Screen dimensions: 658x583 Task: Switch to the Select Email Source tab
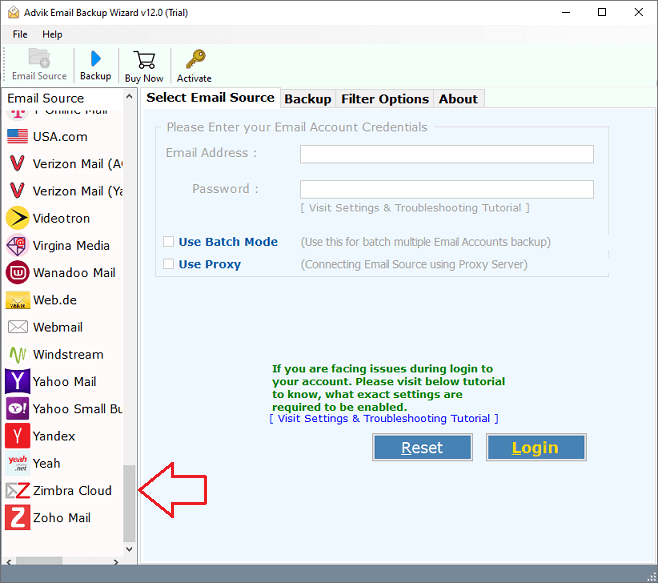click(210, 98)
